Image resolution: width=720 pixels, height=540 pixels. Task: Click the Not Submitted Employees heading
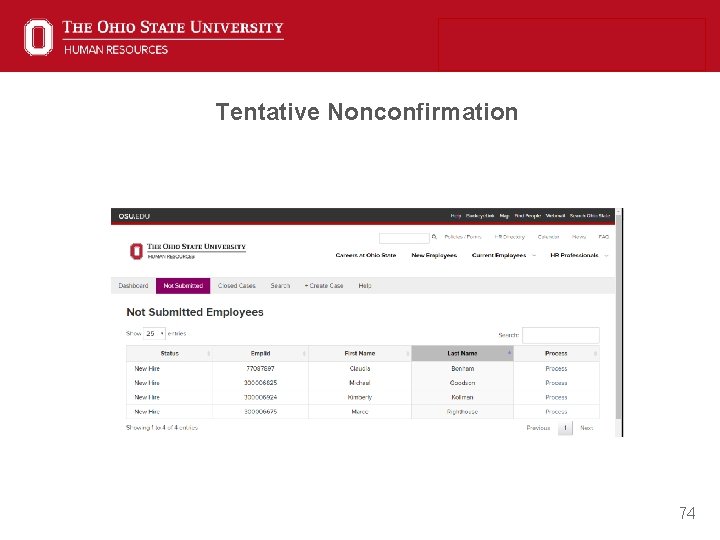[x=195, y=312]
